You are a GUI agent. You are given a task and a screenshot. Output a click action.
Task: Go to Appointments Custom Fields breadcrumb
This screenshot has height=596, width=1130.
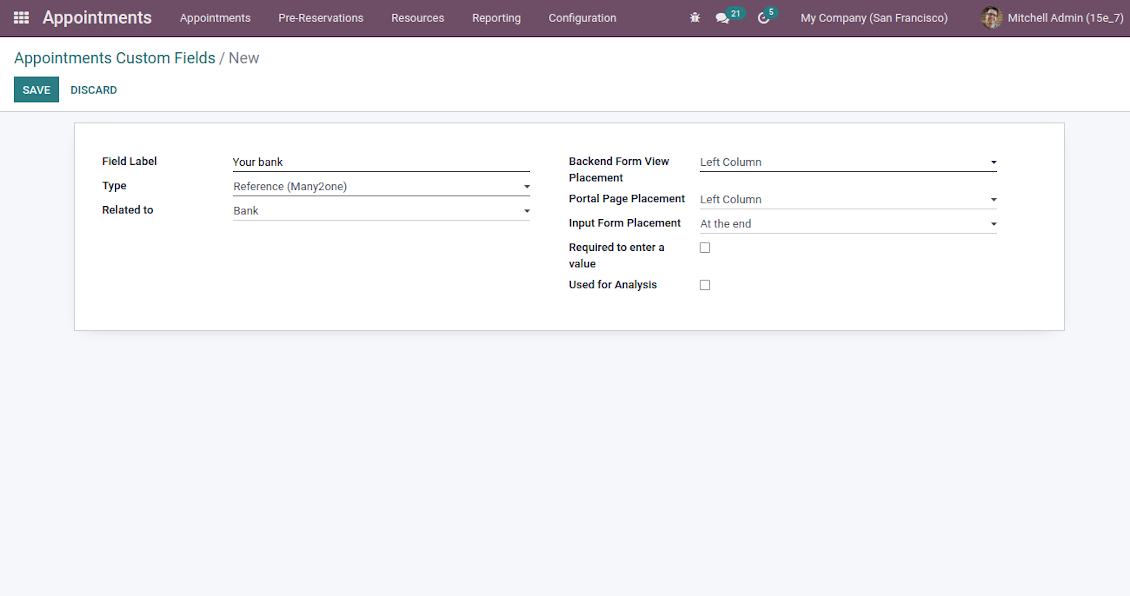(x=115, y=58)
